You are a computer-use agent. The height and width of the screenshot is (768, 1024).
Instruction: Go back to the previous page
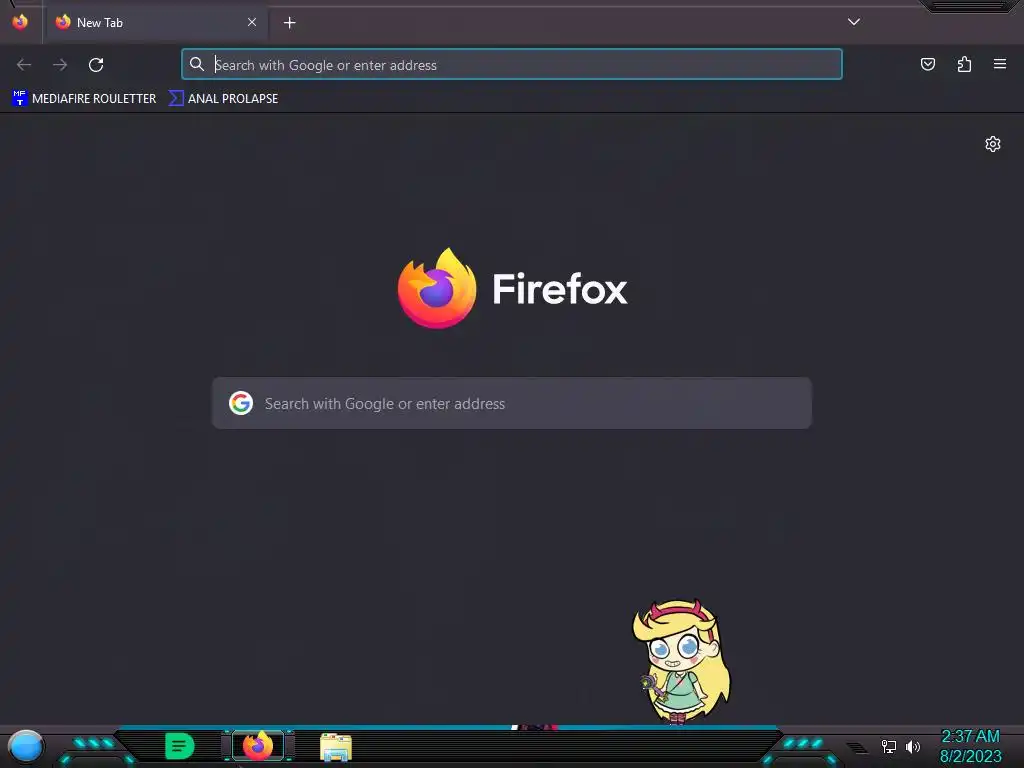[x=24, y=65]
